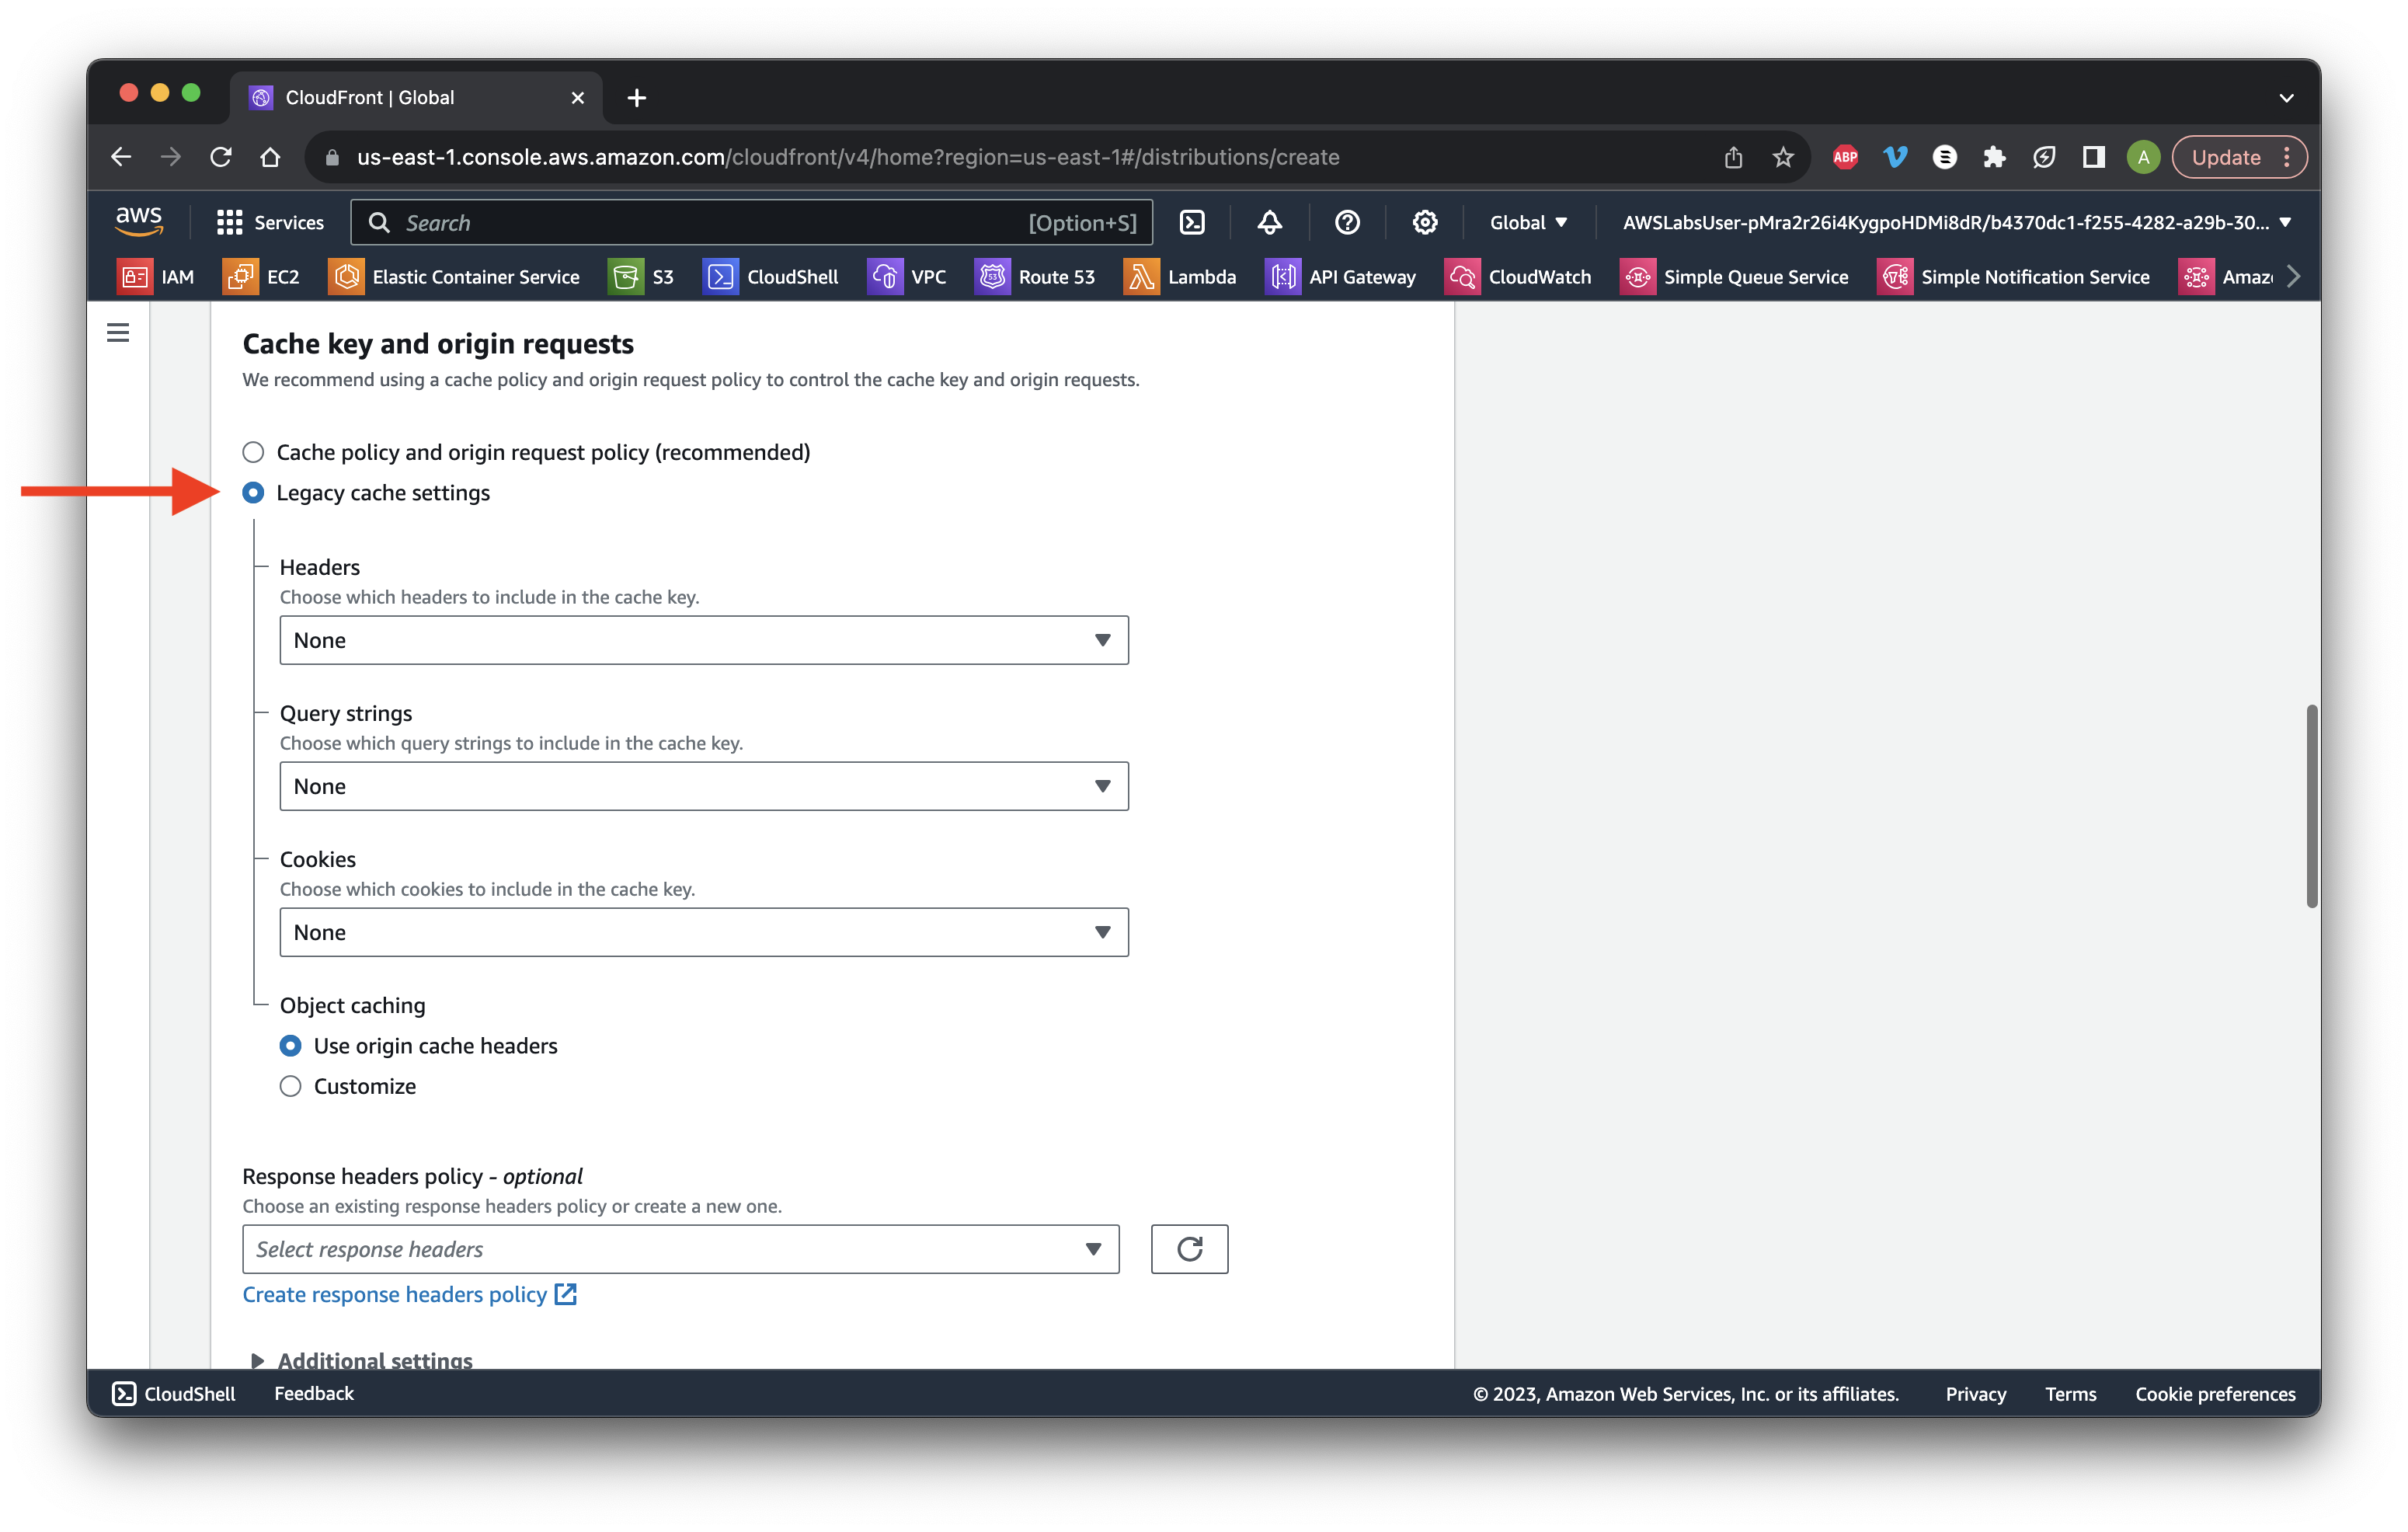Screen dimensions: 2408x1532
Task: Click the browser address bar URL
Action: point(848,157)
